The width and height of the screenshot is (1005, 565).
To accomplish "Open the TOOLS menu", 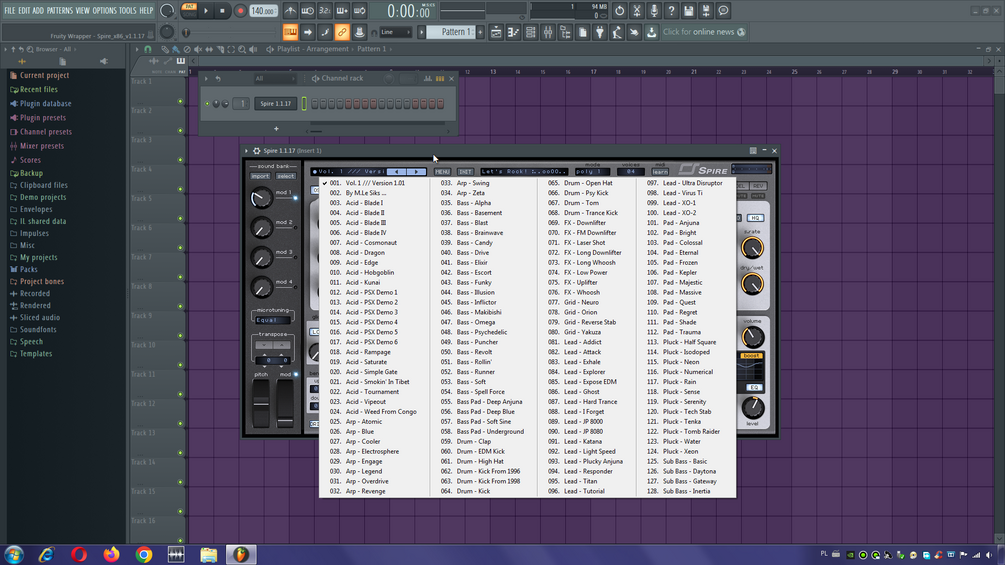I will click(128, 10).
